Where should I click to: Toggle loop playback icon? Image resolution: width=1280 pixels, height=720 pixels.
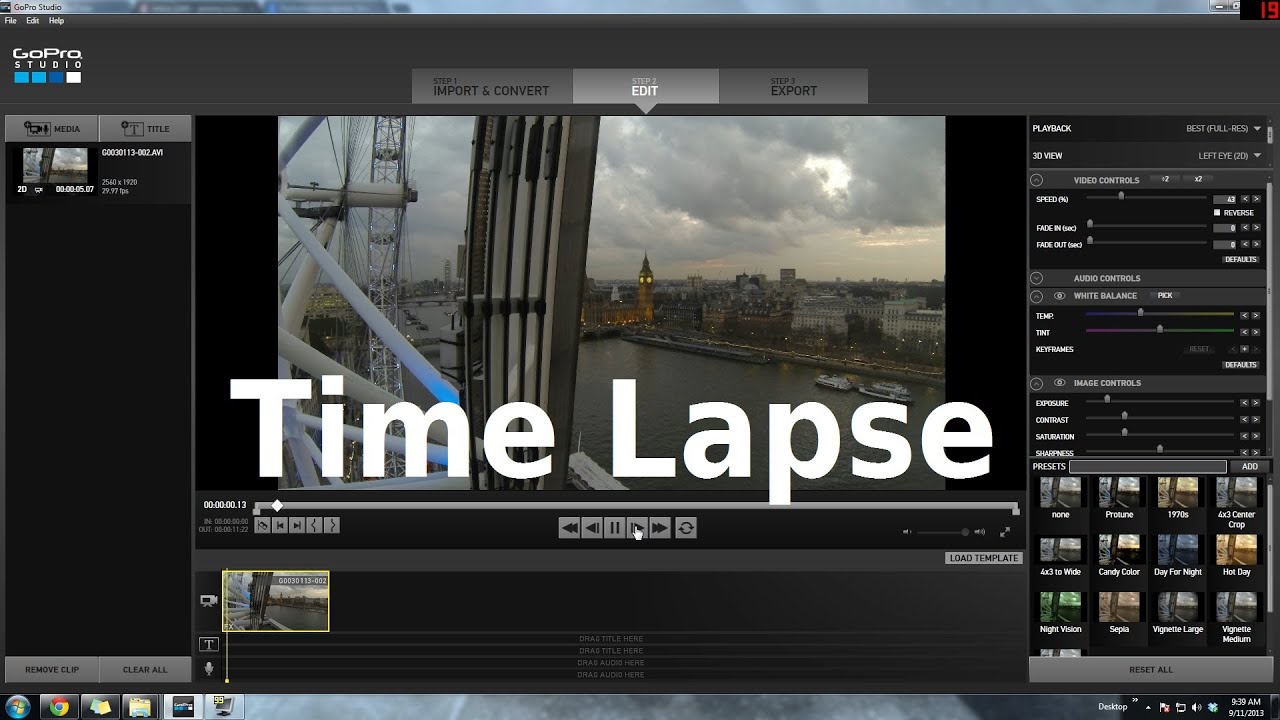click(686, 528)
